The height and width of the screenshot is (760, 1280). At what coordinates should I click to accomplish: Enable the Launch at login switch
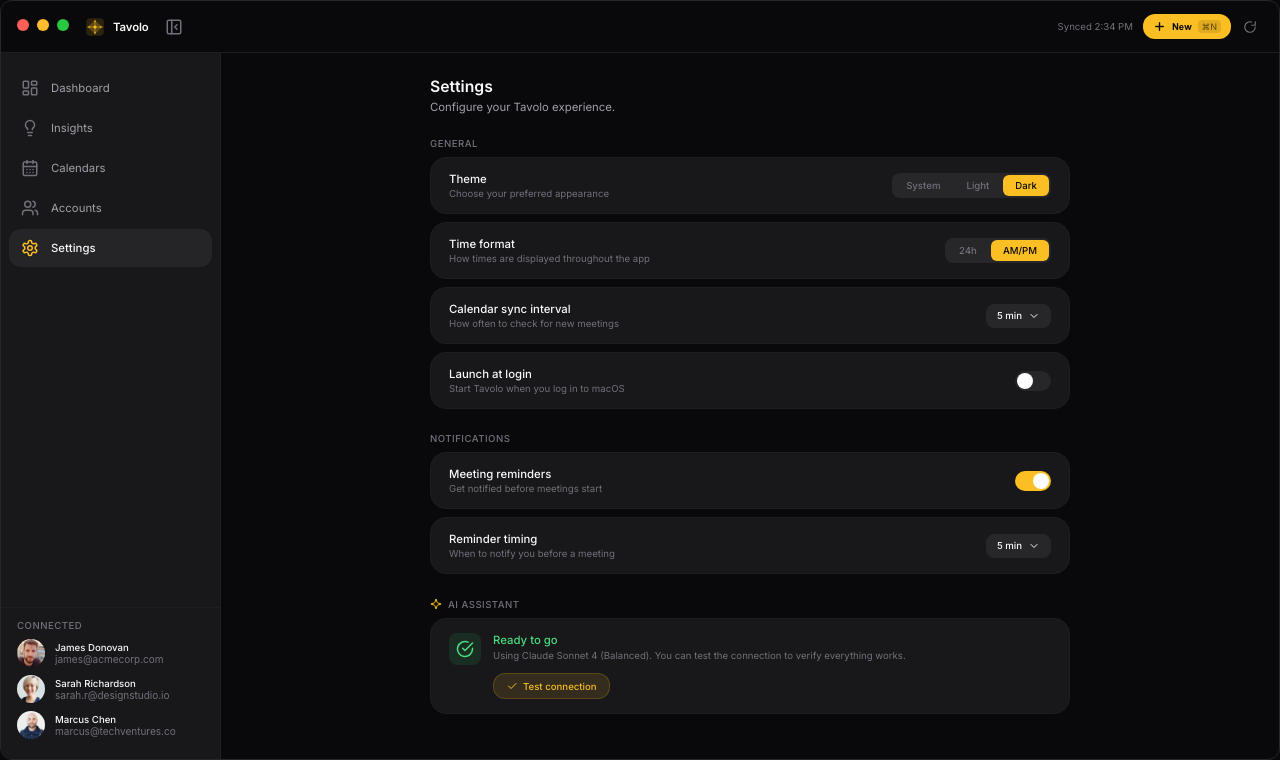(1032, 381)
